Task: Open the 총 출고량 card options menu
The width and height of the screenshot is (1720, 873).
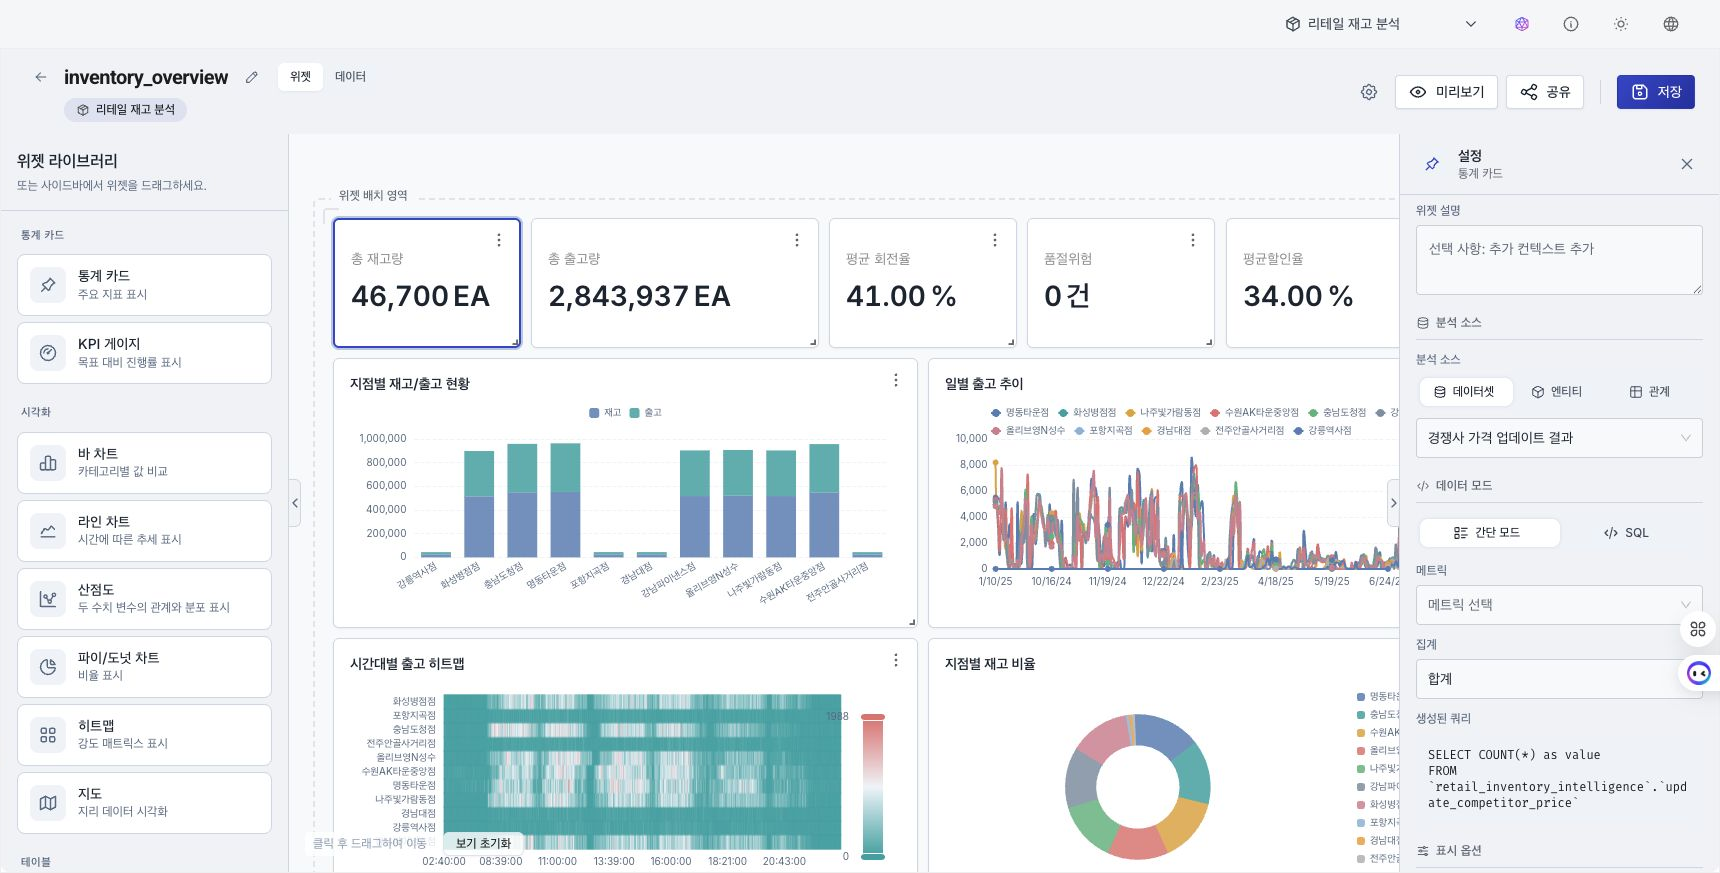Action: (x=797, y=240)
